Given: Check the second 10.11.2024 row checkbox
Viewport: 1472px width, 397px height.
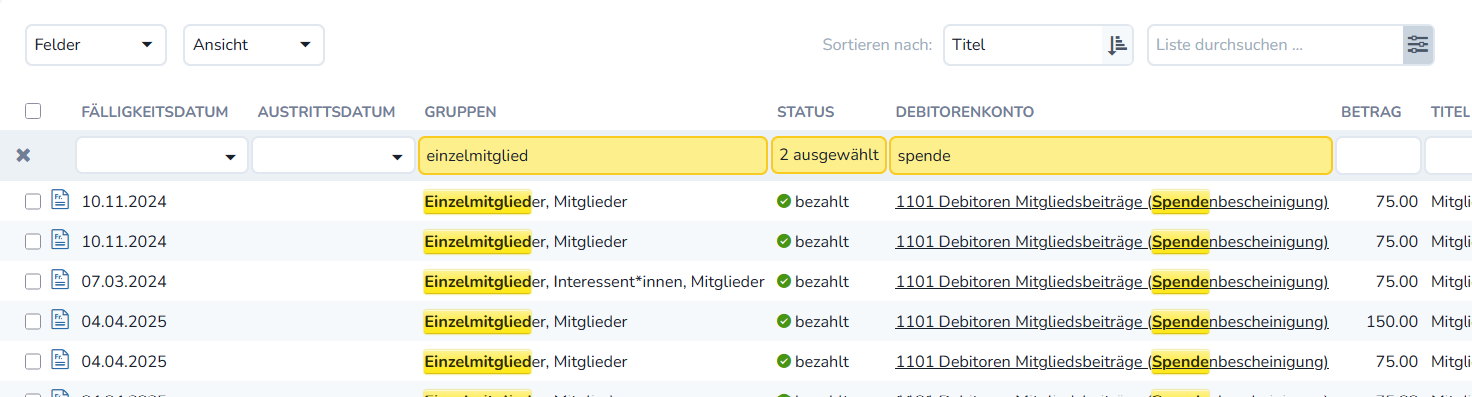Looking at the screenshot, I should coord(33,241).
